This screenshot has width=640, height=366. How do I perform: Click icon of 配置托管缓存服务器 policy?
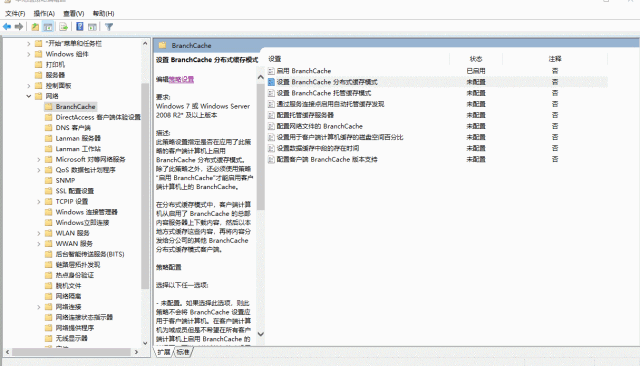[x=271, y=115]
